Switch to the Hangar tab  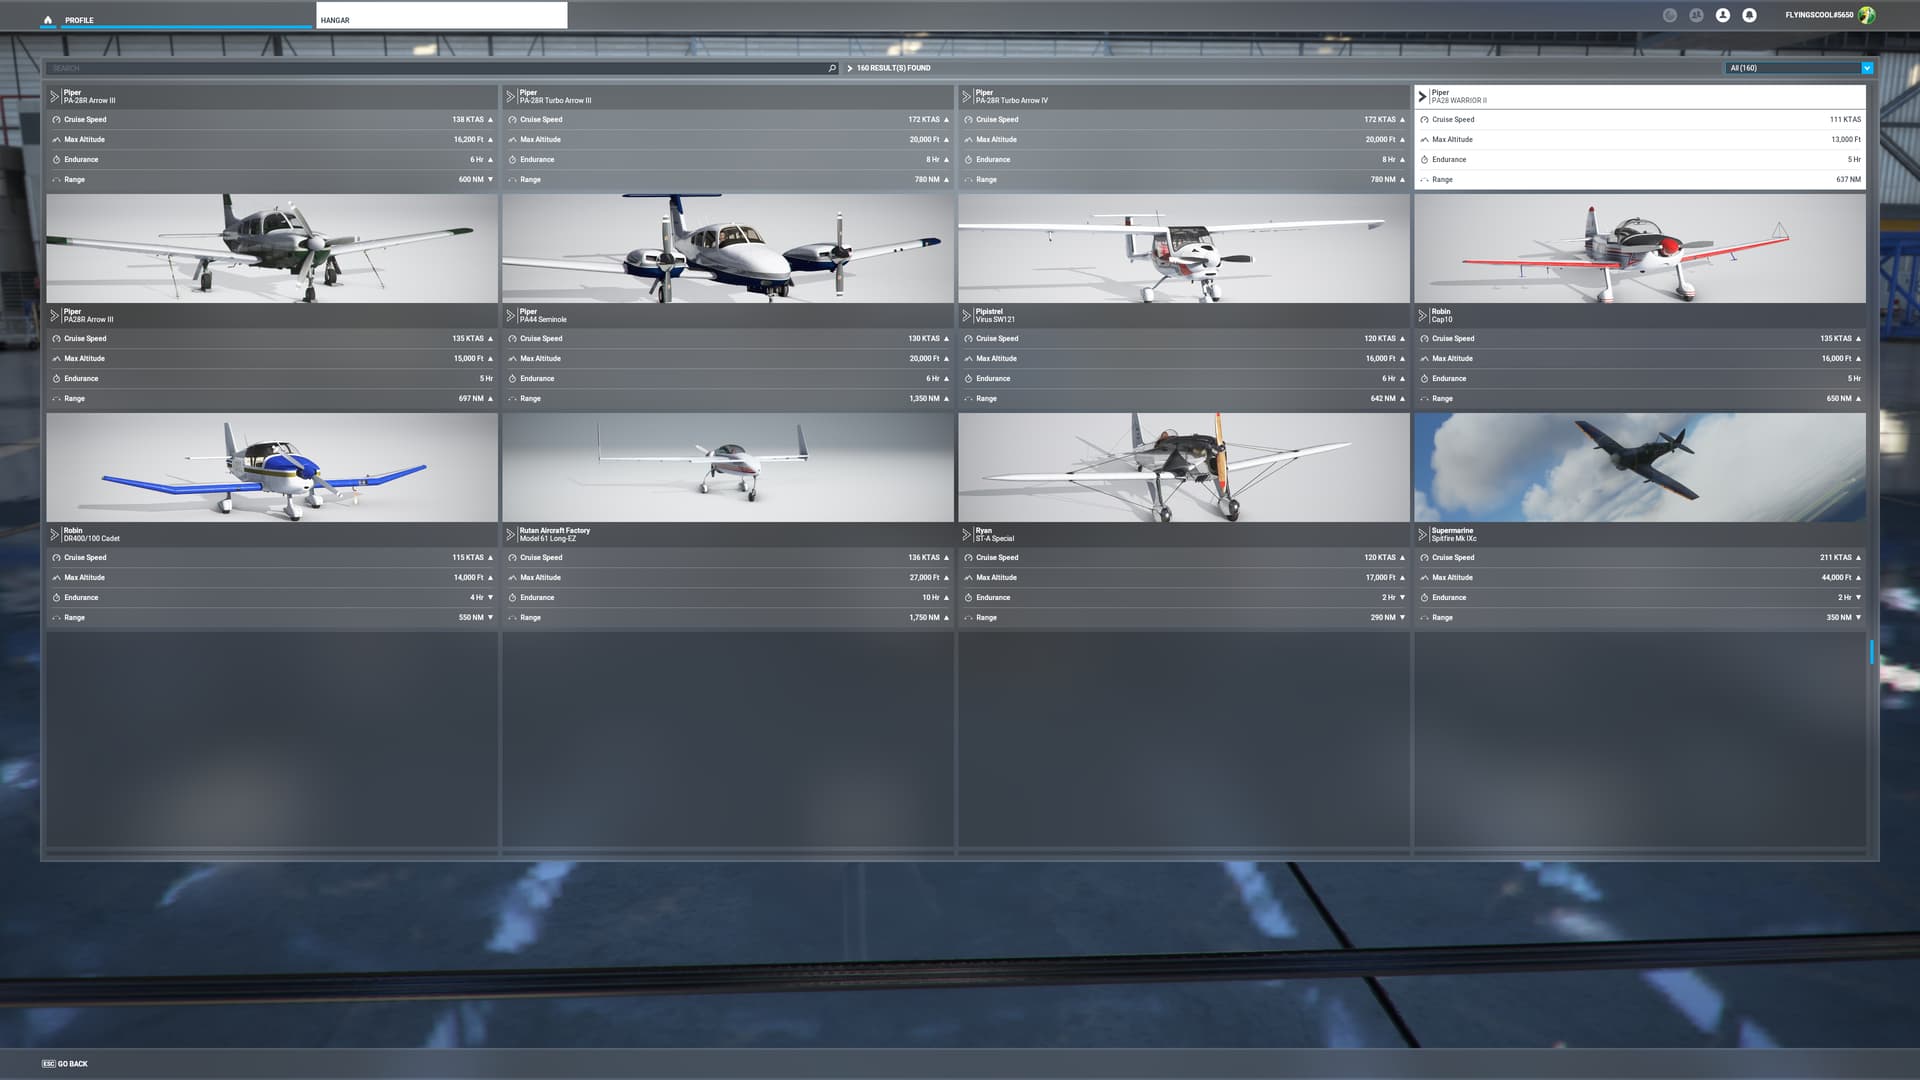click(x=441, y=15)
